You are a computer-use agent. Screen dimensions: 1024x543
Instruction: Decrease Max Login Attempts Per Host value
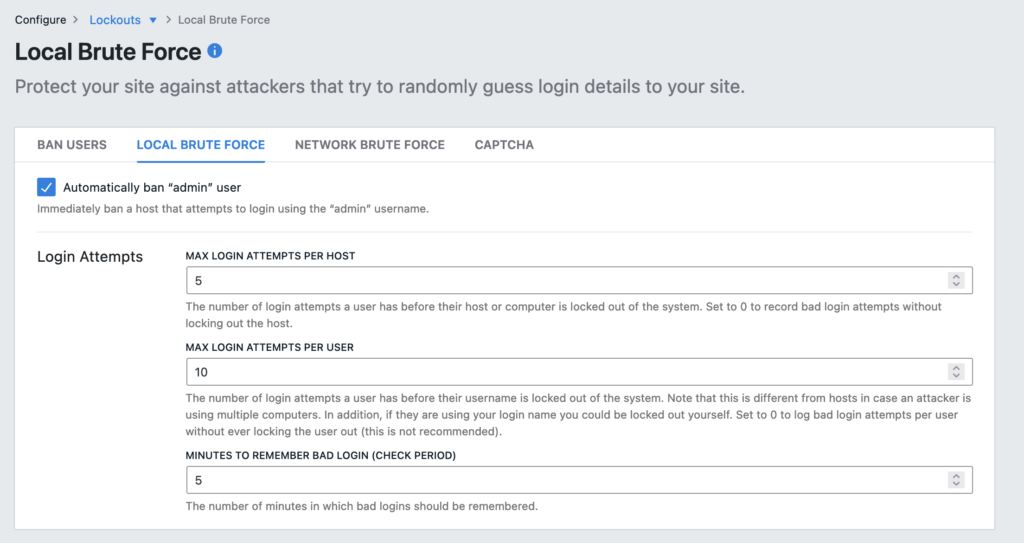point(956,284)
